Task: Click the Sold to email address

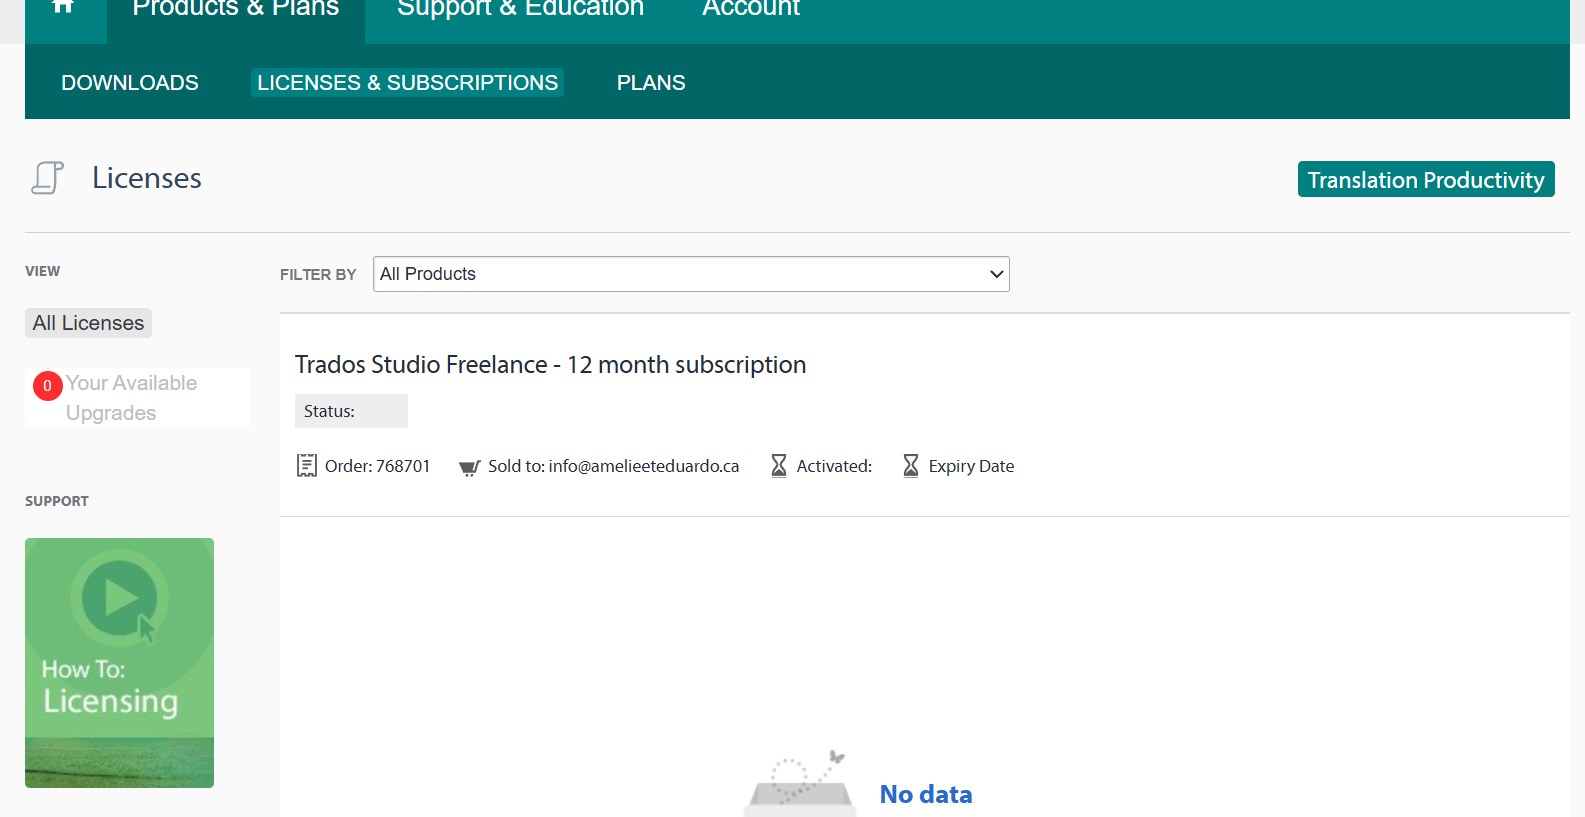Action: 644,466
